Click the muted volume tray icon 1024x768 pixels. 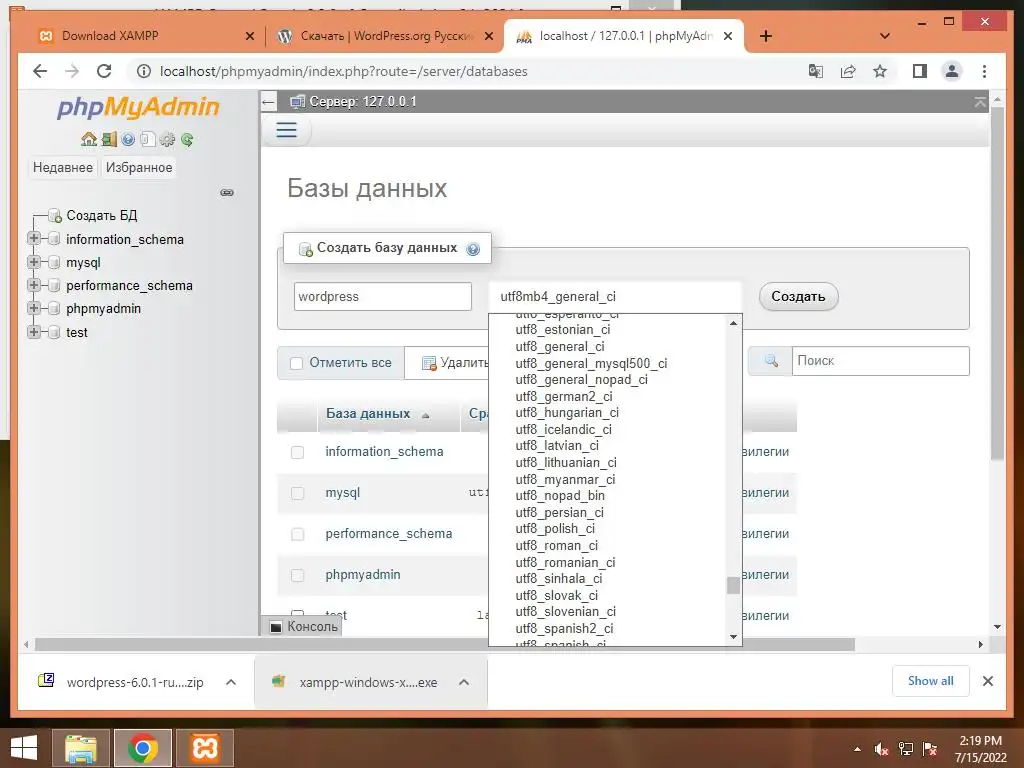click(x=881, y=749)
